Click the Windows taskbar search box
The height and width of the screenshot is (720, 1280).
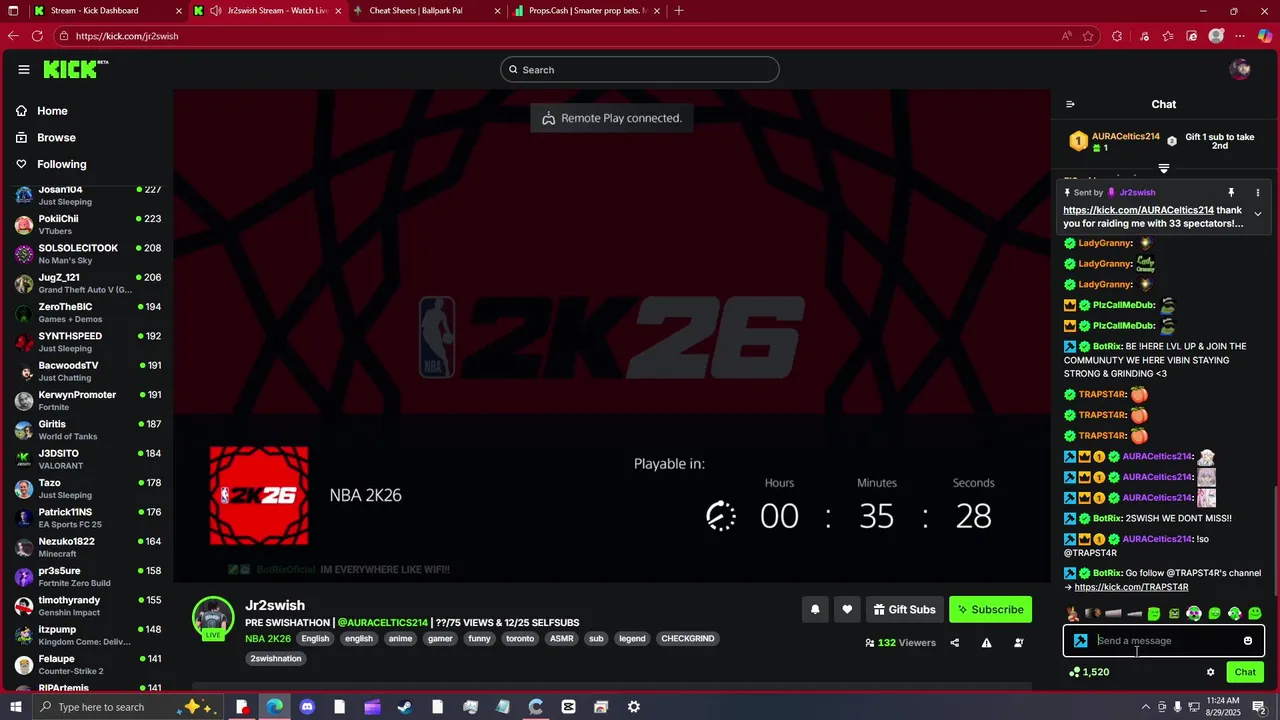(x=130, y=707)
